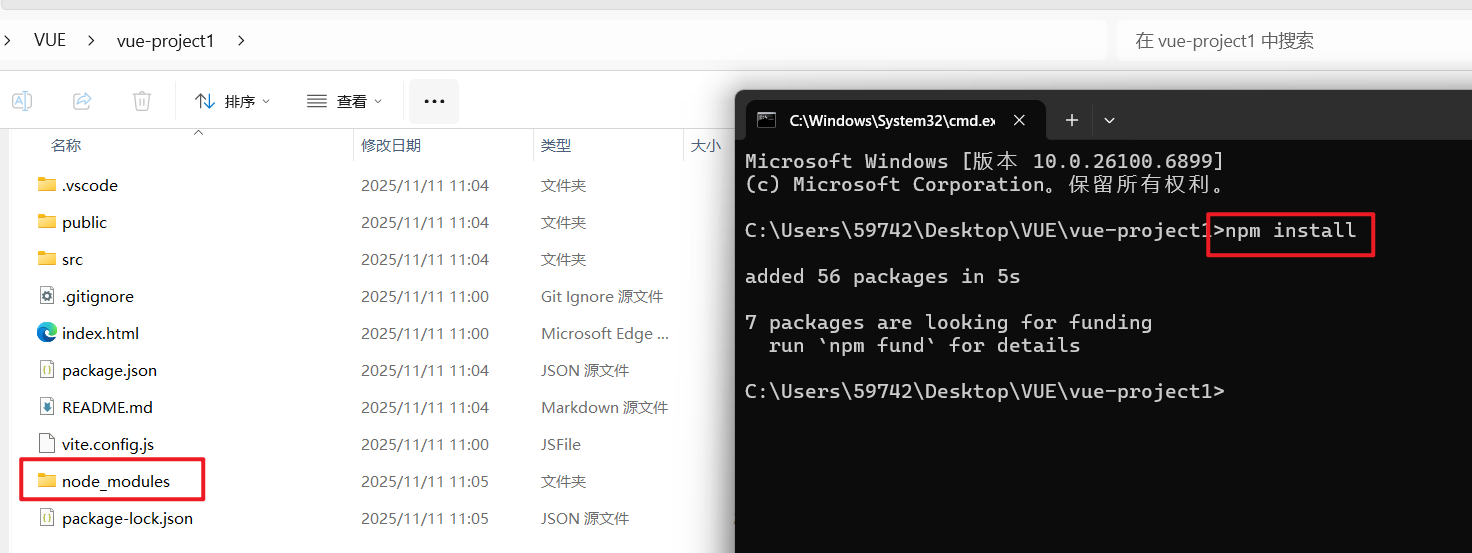1472x553 pixels.
Task: Open the three-dots more options menu
Action: click(434, 101)
